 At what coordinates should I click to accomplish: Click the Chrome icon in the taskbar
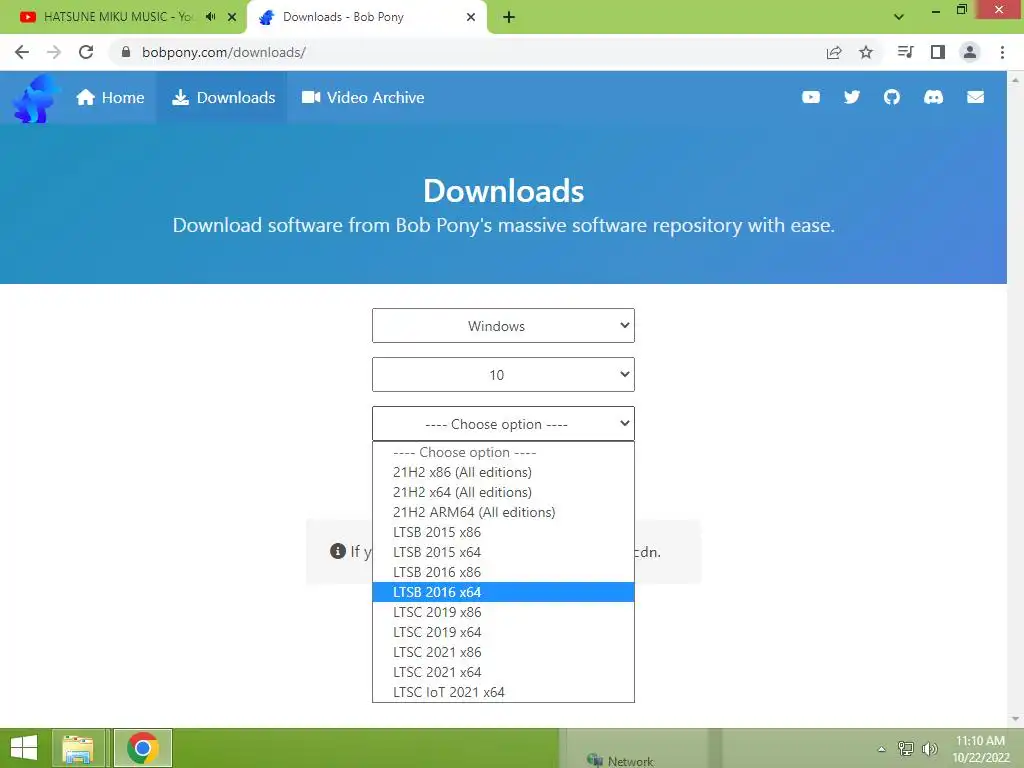point(142,748)
